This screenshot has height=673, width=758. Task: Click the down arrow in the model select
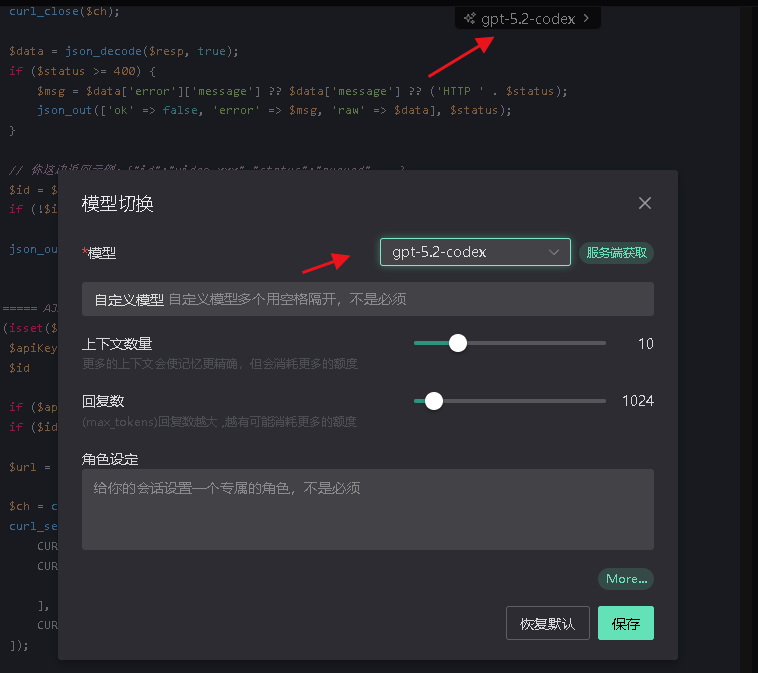coord(554,253)
